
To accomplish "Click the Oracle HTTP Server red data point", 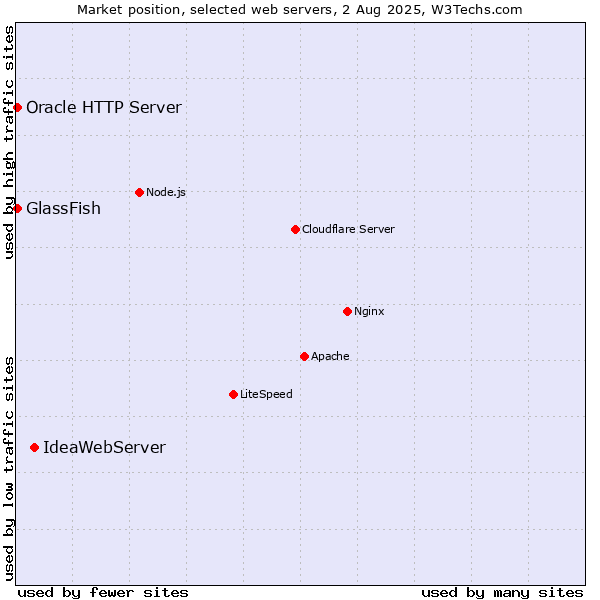I will point(17,108).
